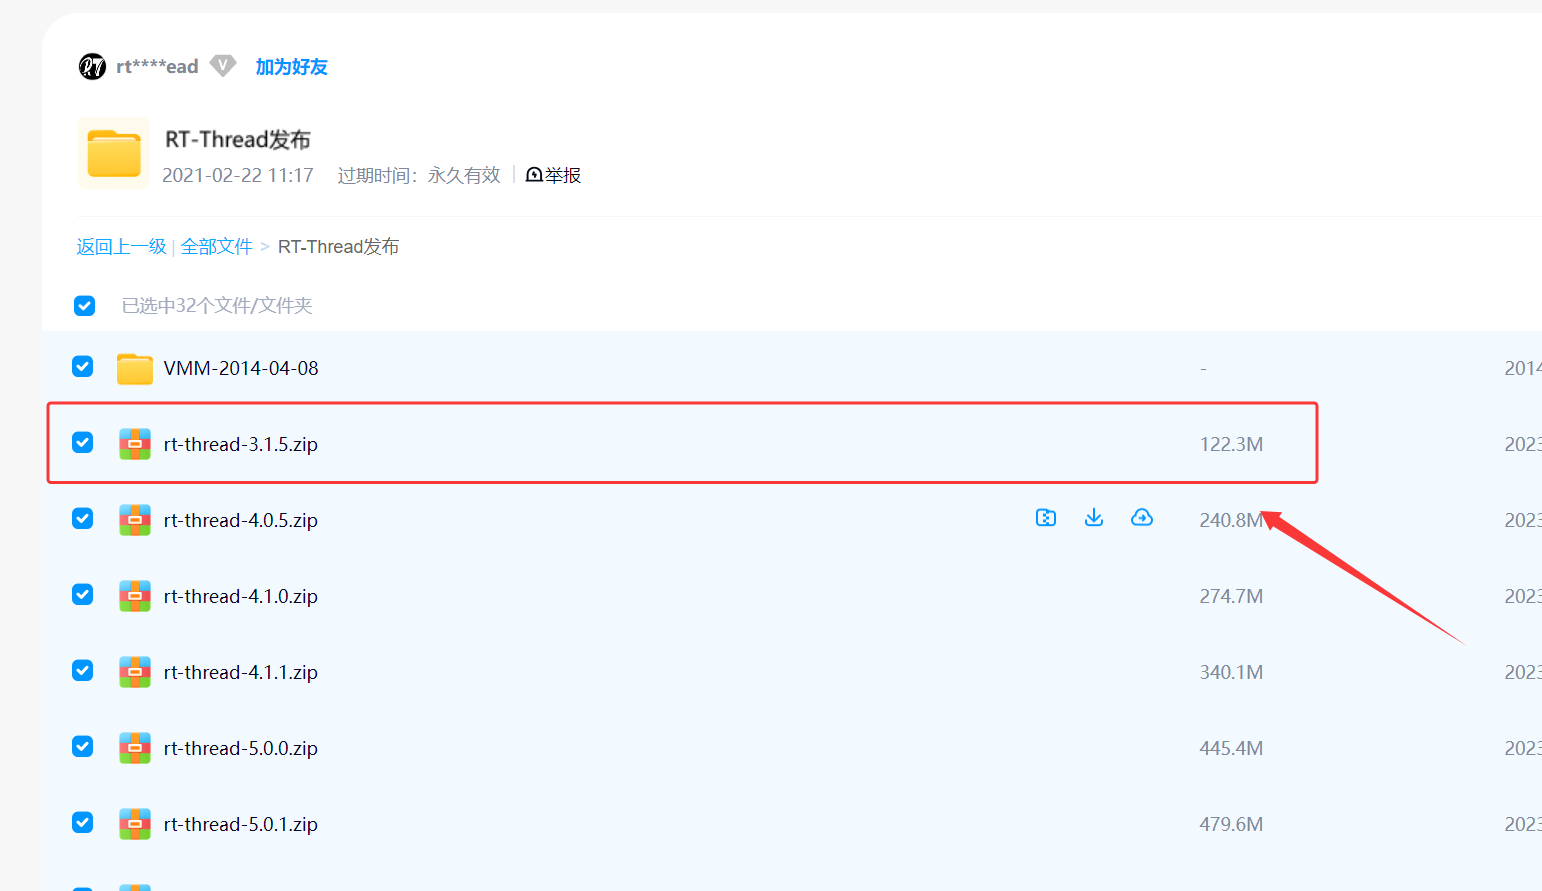Click the rt-thread-3.1.5.zip archive icon

134,444
